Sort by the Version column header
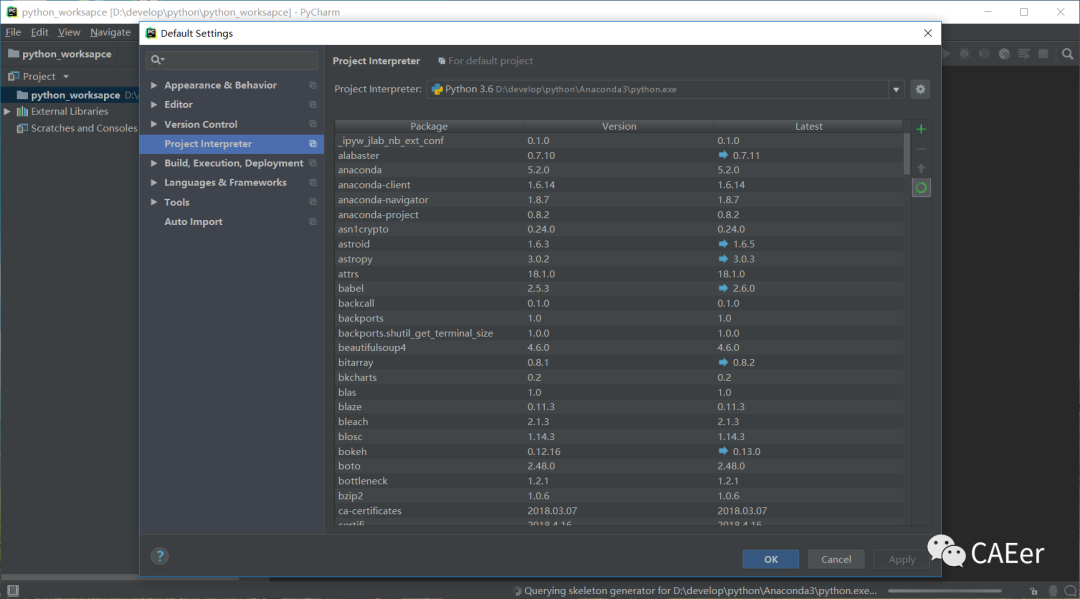Image resolution: width=1080 pixels, height=599 pixels. (619, 126)
